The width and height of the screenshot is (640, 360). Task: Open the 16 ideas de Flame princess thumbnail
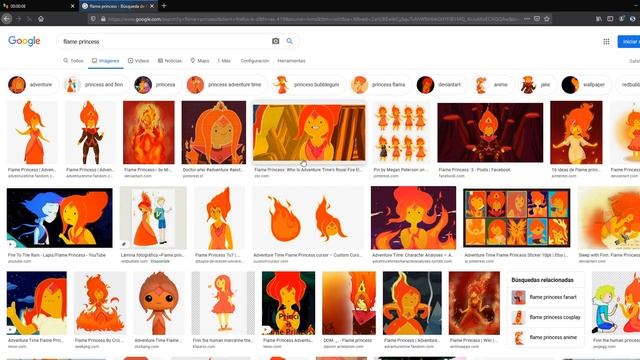pos(576,132)
